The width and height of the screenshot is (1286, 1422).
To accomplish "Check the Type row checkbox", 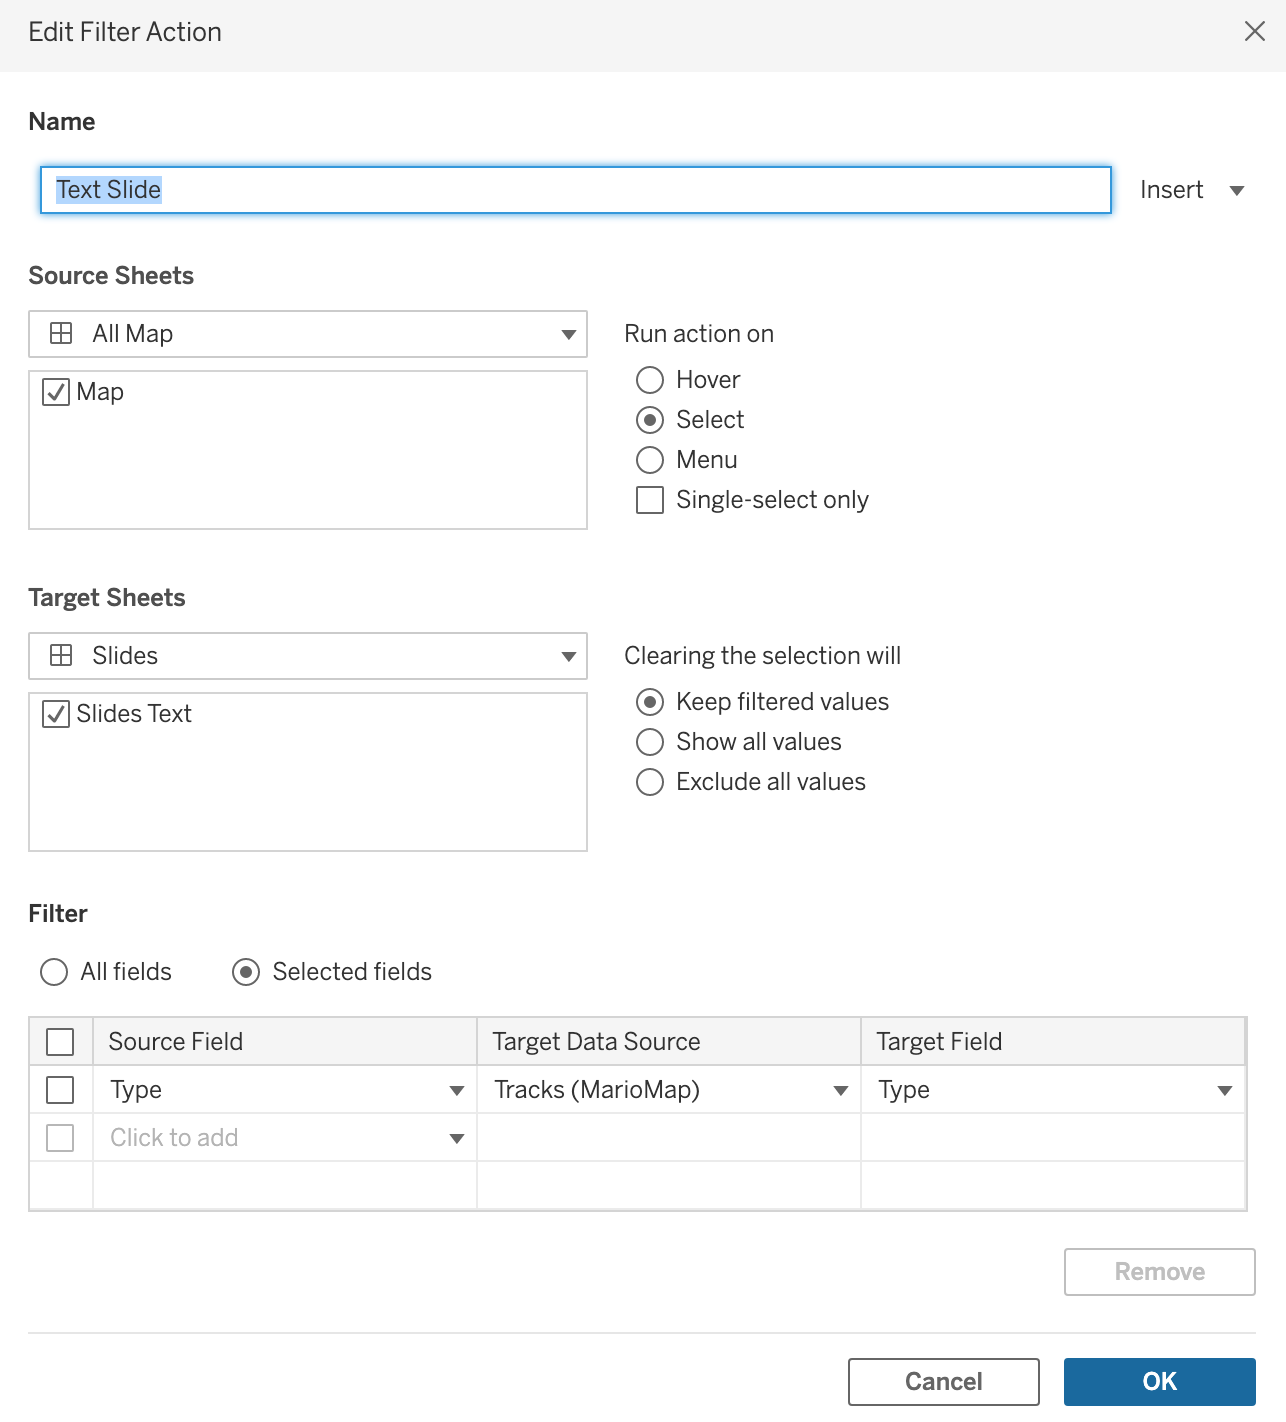I will [60, 1090].
